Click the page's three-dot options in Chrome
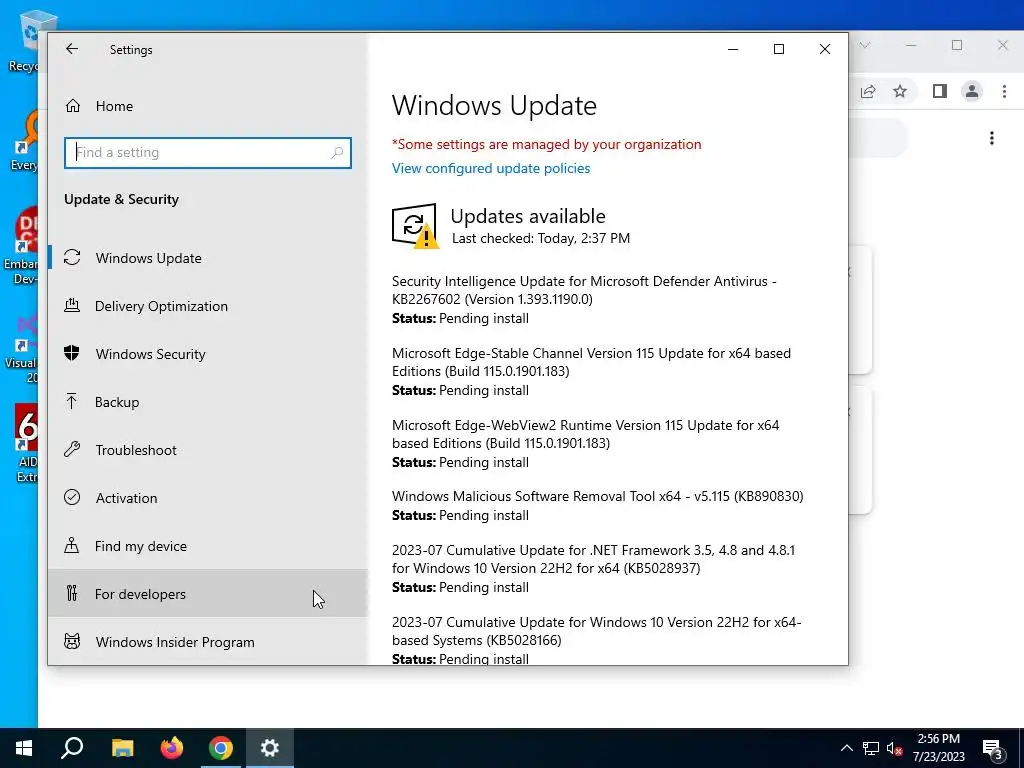The height and width of the screenshot is (768, 1024). [991, 138]
